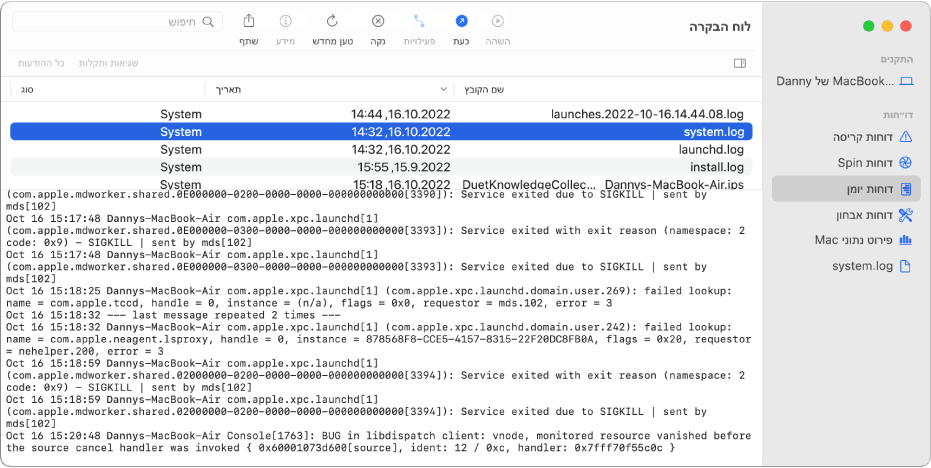Viewport: 931px width, 468px height.
Task: Toggle the sidebar pane layout icon
Action: point(740,63)
